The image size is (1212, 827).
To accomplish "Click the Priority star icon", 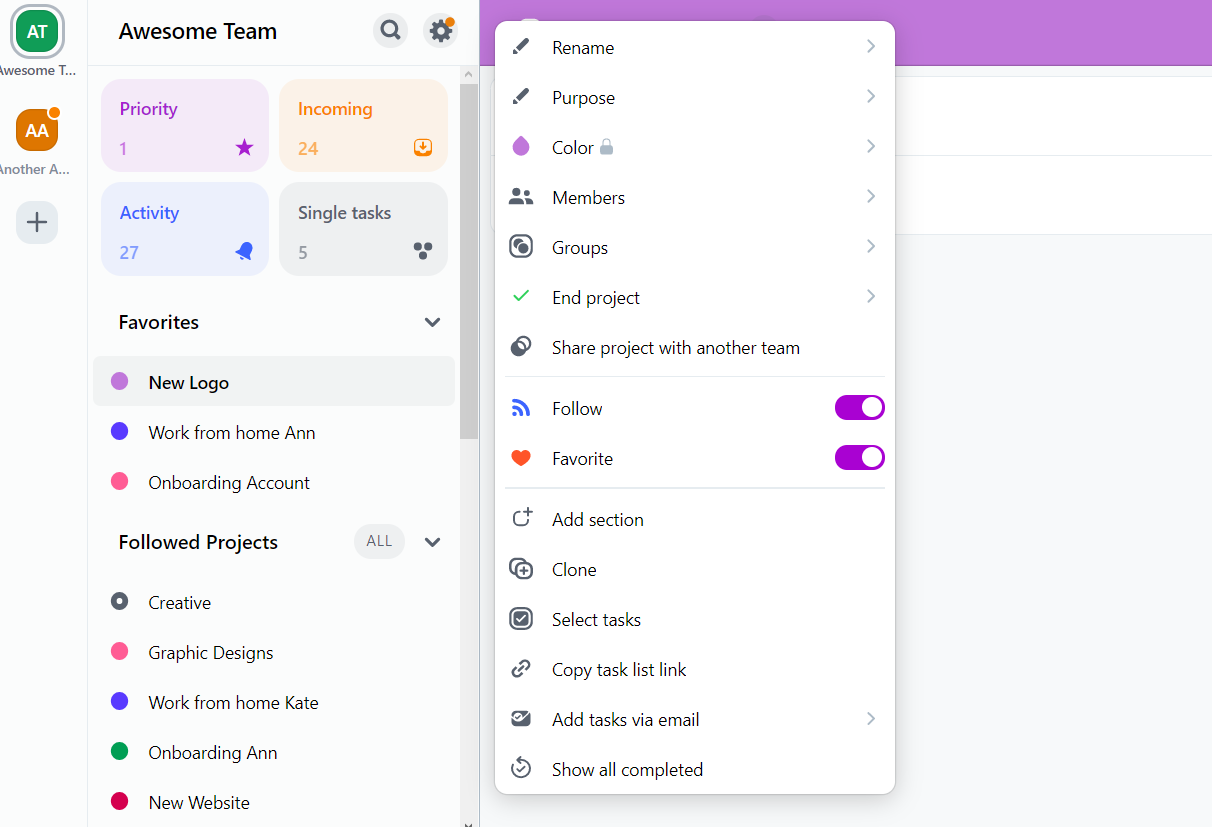I will click(244, 148).
